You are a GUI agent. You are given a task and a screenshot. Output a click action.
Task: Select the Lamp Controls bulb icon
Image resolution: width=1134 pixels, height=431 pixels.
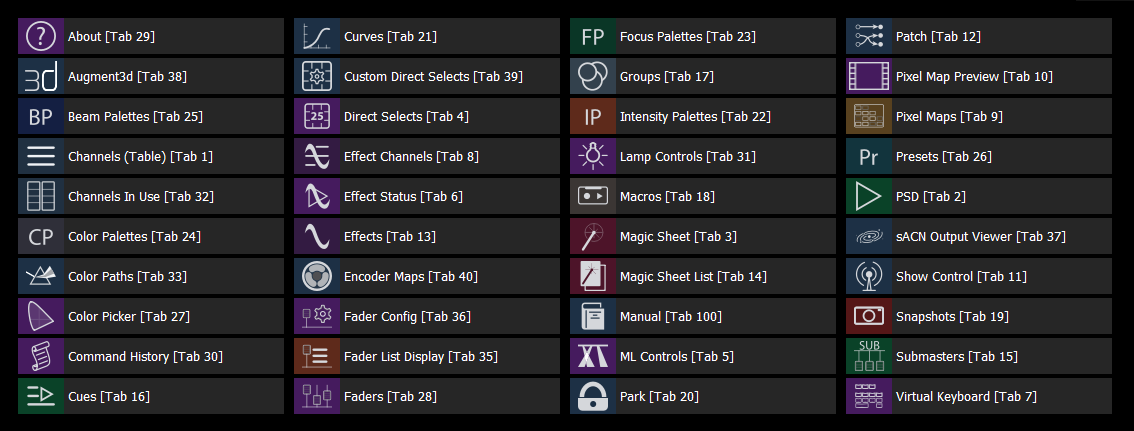tap(593, 156)
